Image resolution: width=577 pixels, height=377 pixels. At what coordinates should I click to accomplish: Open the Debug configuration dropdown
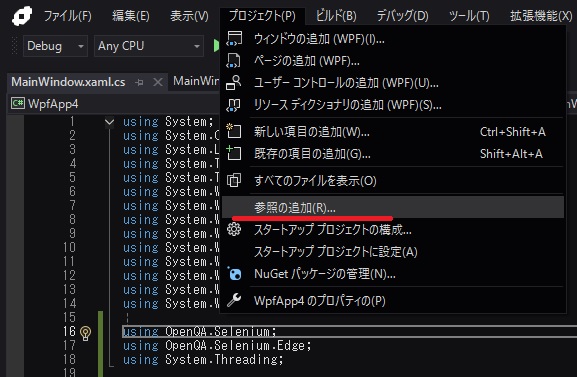[x=55, y=46]
